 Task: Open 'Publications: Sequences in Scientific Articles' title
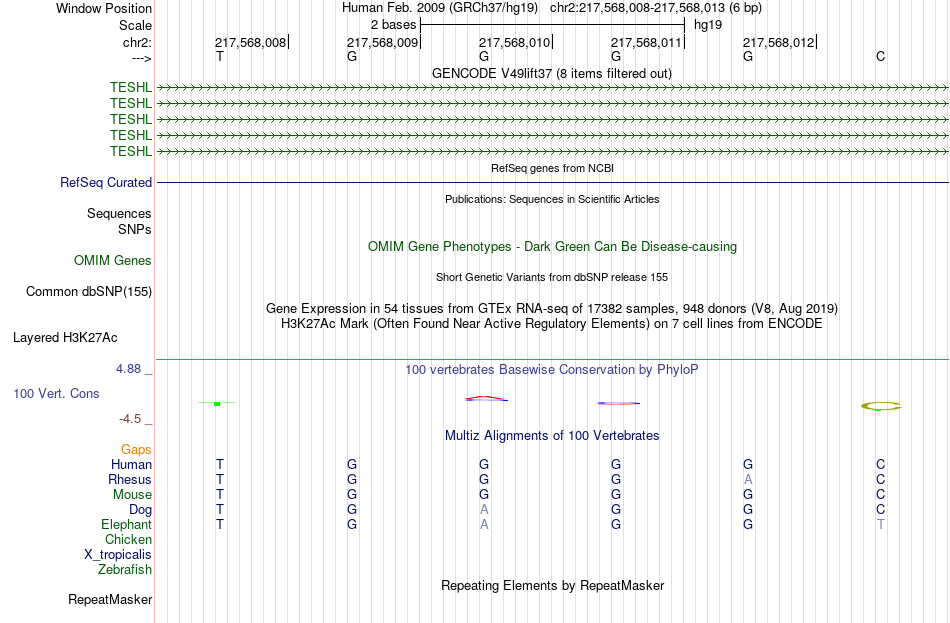point(552,199)
